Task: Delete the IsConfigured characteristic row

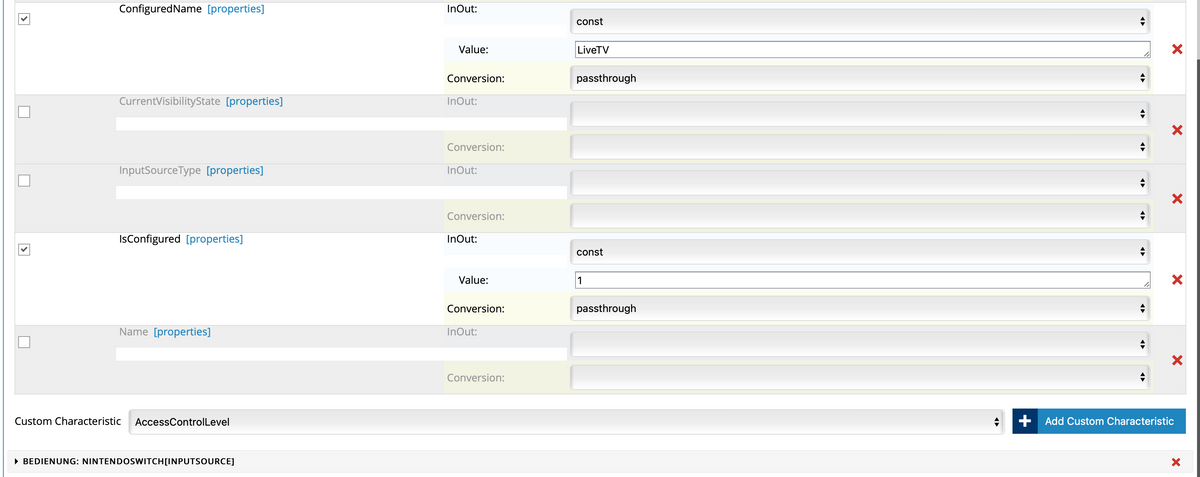Action: click(1177, 279)
